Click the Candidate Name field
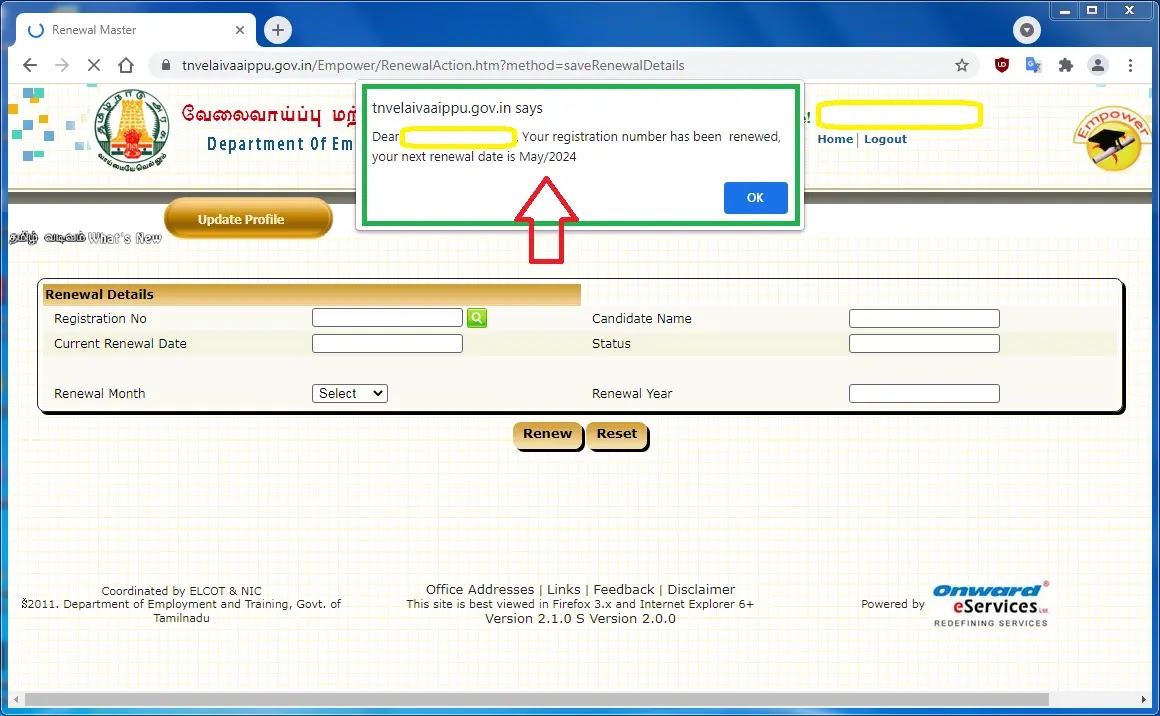This screenshot has width=1160, height=716. click(x=924, y=318)
